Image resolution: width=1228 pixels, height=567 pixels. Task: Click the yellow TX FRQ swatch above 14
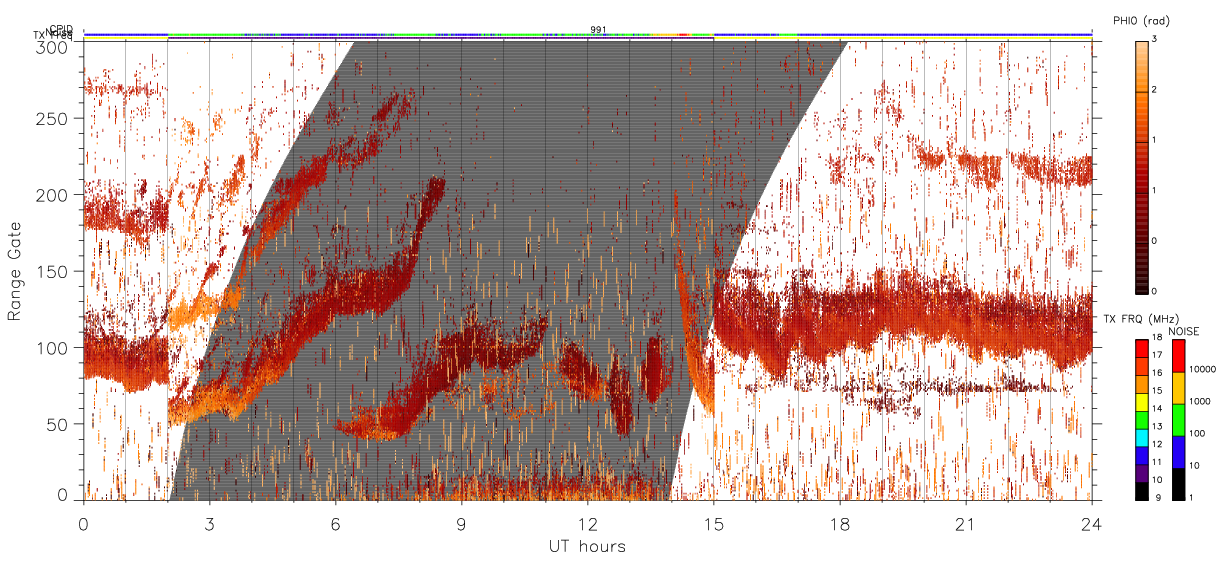tap(1141, 401)
